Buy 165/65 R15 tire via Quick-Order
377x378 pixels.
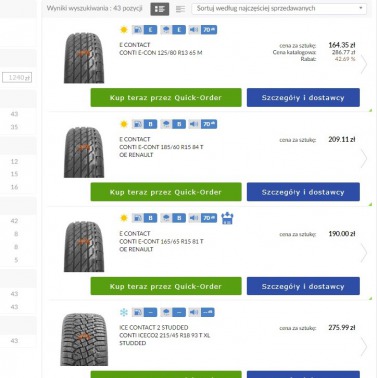click(166, 286)
